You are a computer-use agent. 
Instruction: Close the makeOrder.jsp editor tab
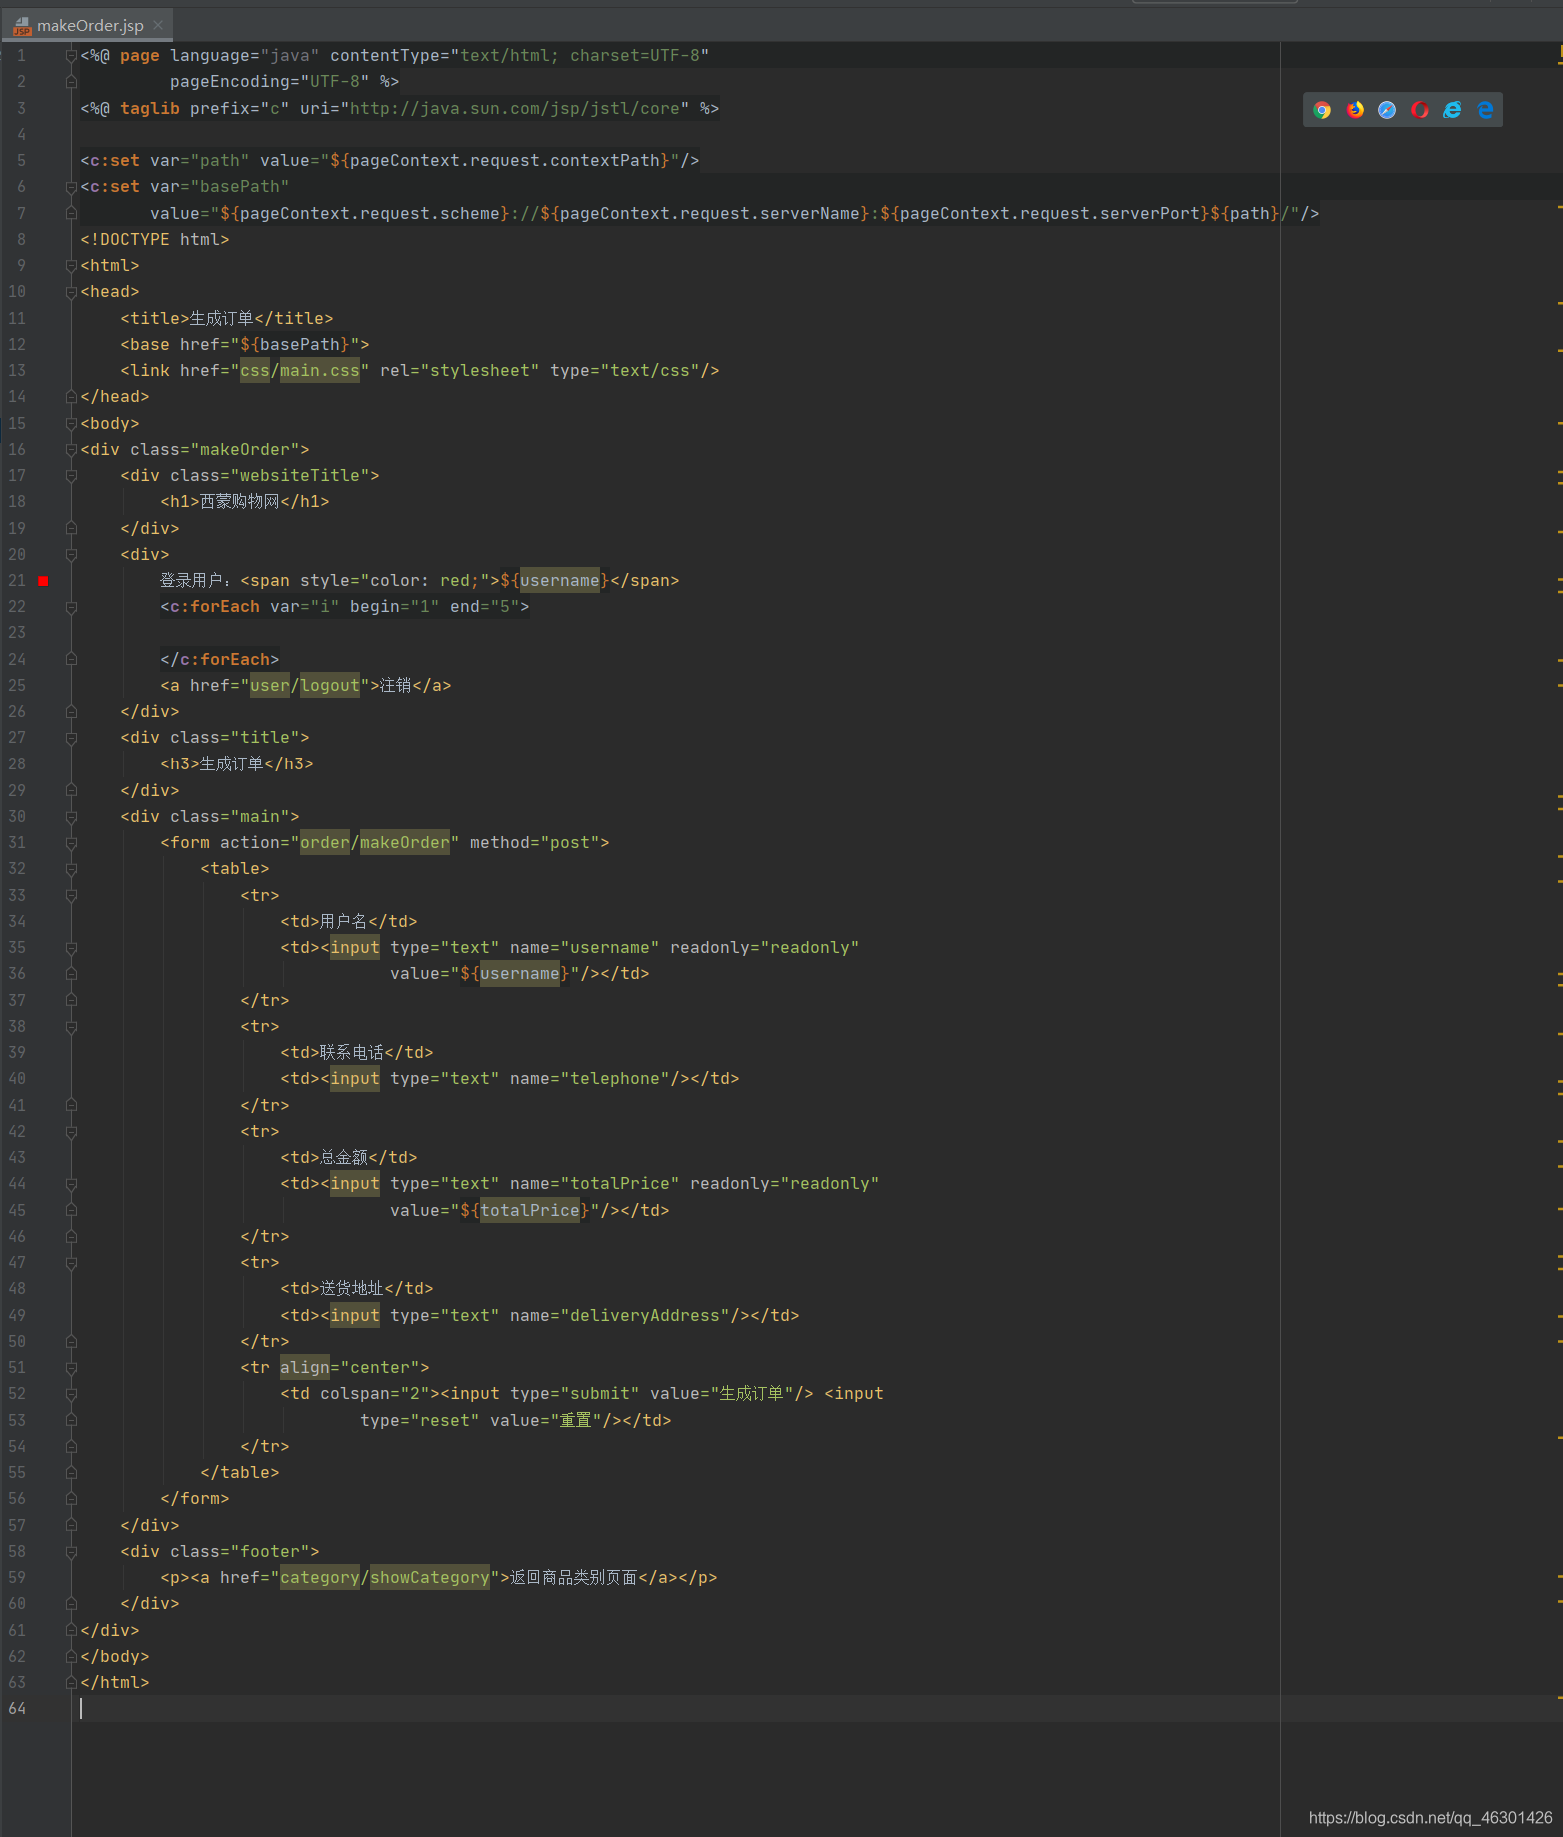pyautogui.click(x=158, y=25)
